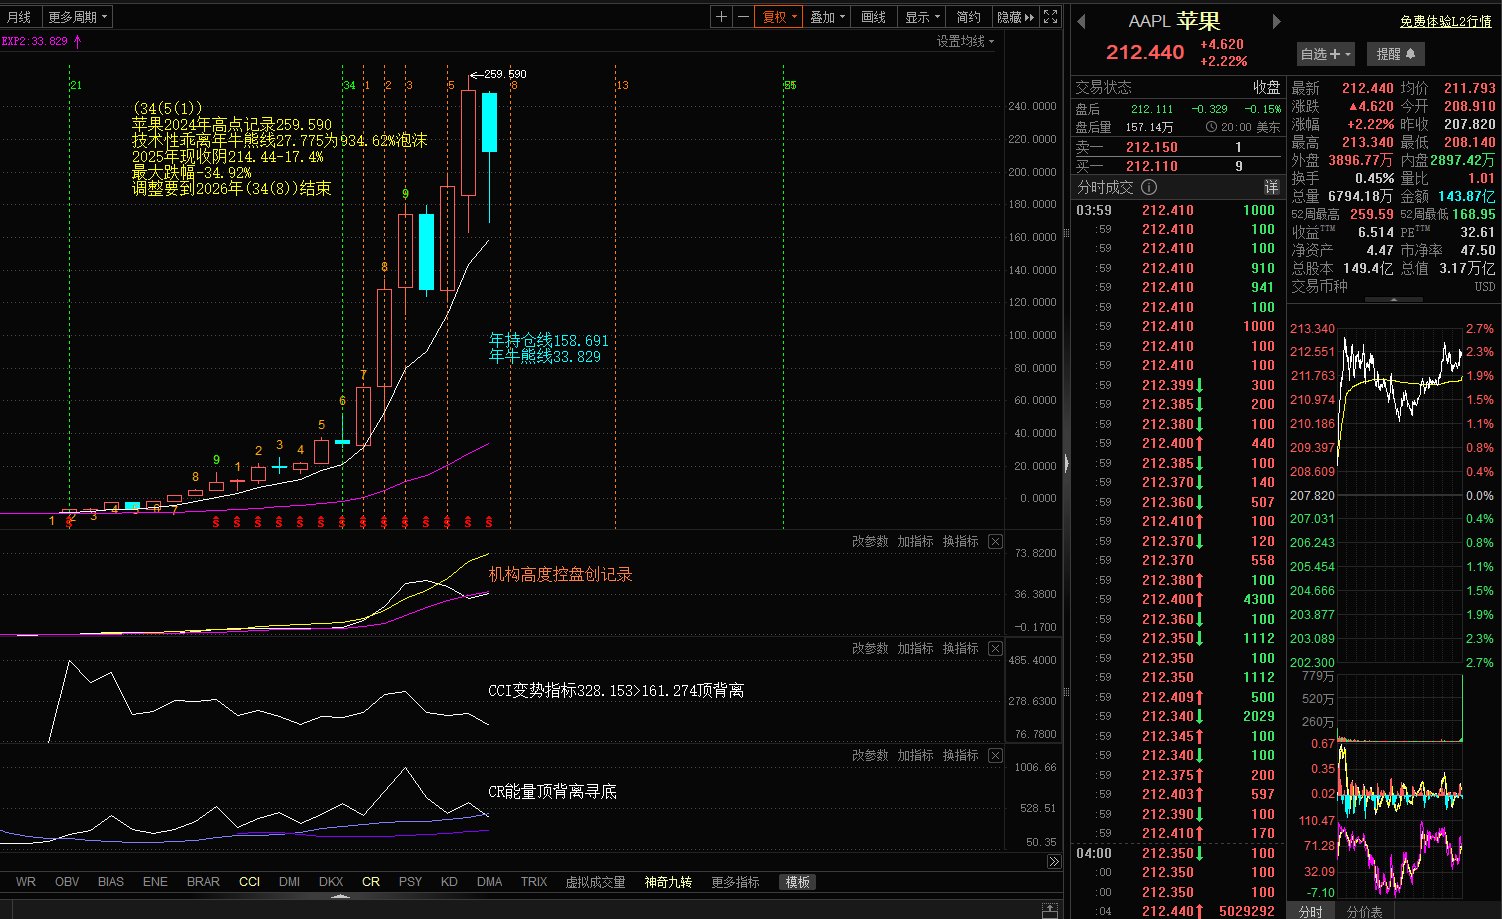1502x919 pixels.
Task: Click 加指标 in the first indicator panel
Action: (915, 541)
